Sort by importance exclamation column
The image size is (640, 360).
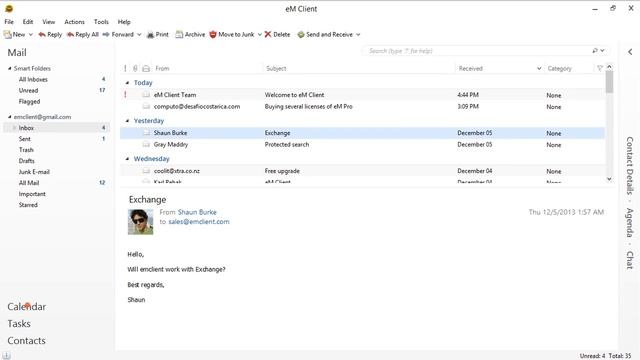click(x=125, y=68)
